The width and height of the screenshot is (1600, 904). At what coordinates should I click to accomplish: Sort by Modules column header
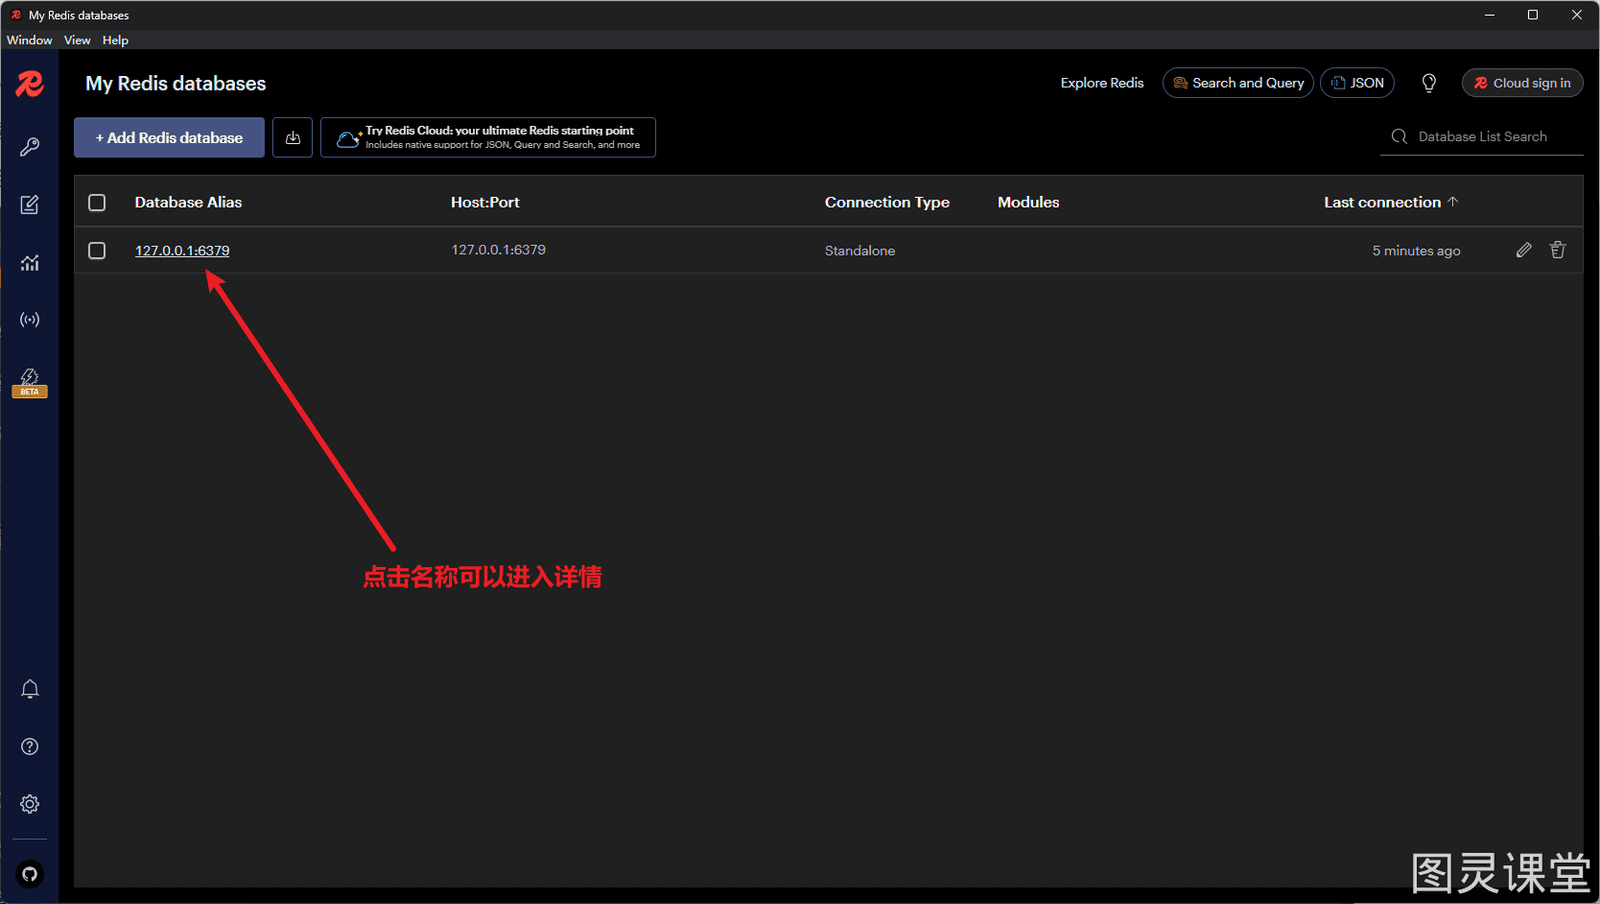[x=1028, y=202]
